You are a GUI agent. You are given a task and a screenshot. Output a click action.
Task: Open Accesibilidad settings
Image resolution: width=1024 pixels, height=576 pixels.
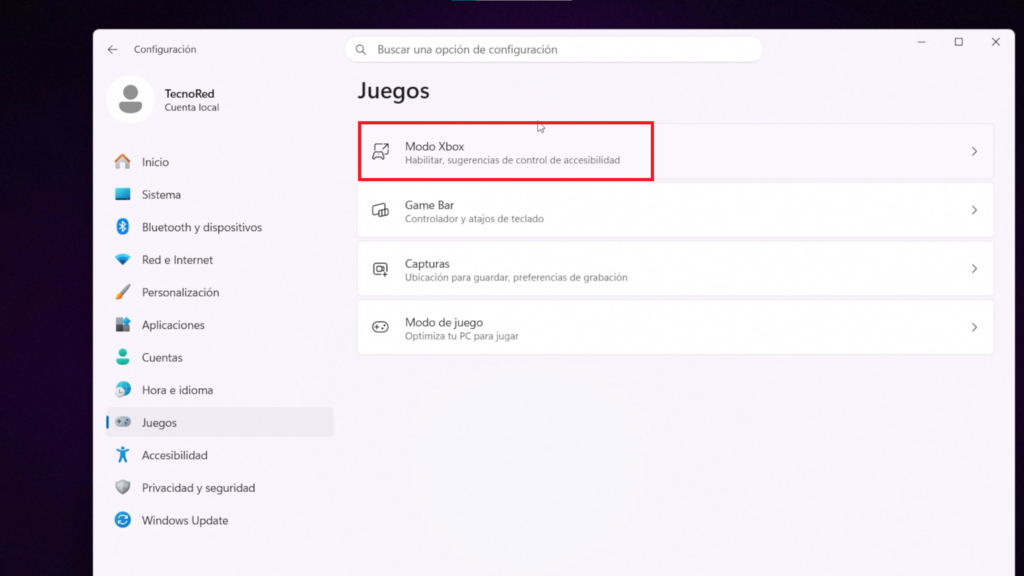tap(219, 455)
